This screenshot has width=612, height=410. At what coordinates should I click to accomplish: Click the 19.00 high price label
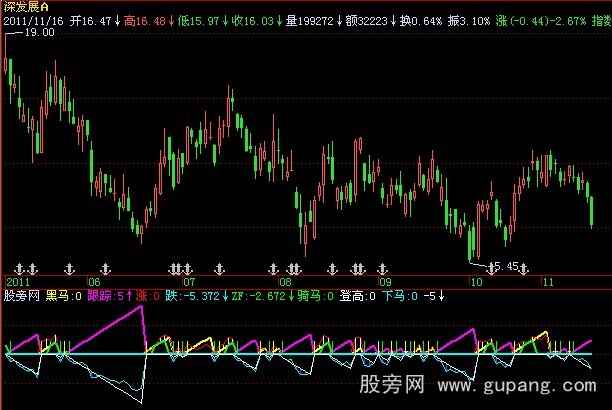[x=39, y=32]
